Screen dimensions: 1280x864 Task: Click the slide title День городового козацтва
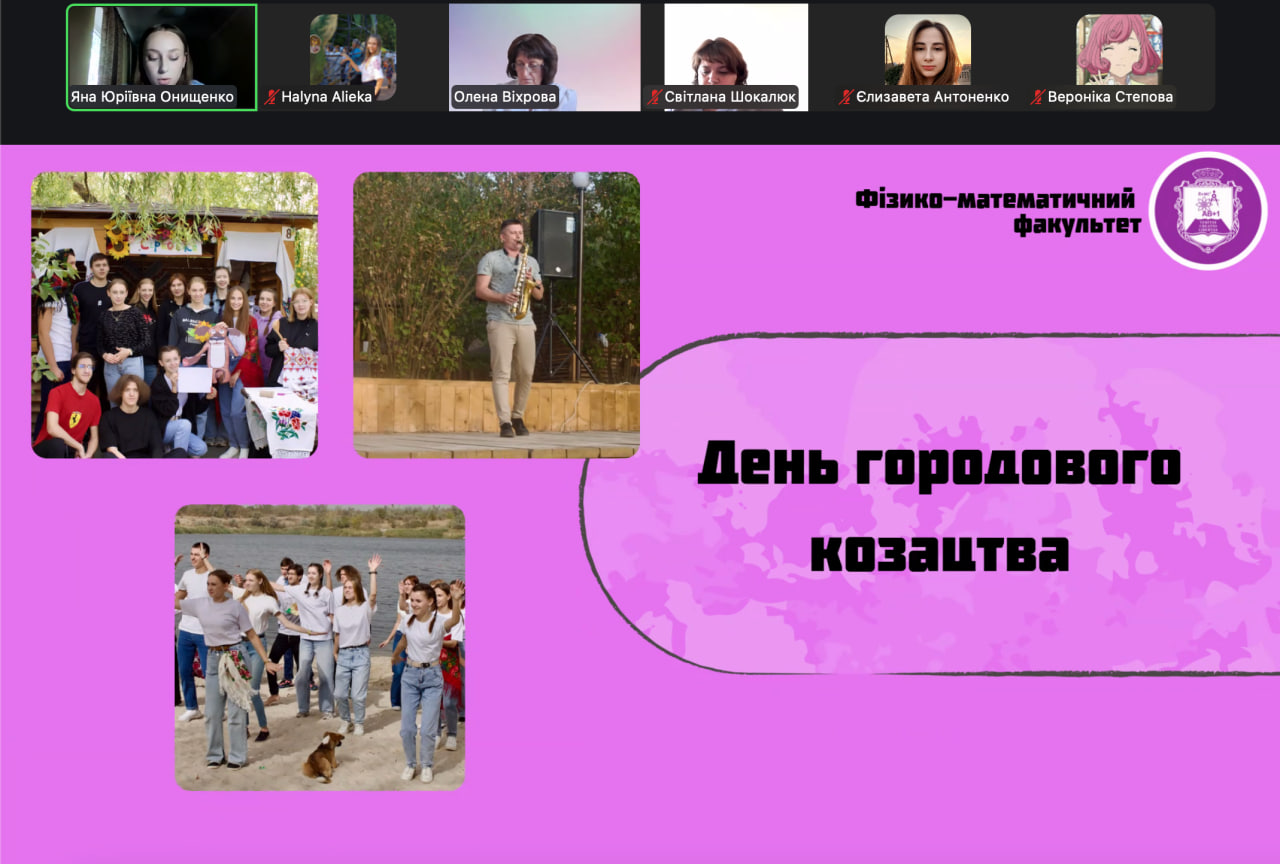pyautogui.click(x=941, y=505)
